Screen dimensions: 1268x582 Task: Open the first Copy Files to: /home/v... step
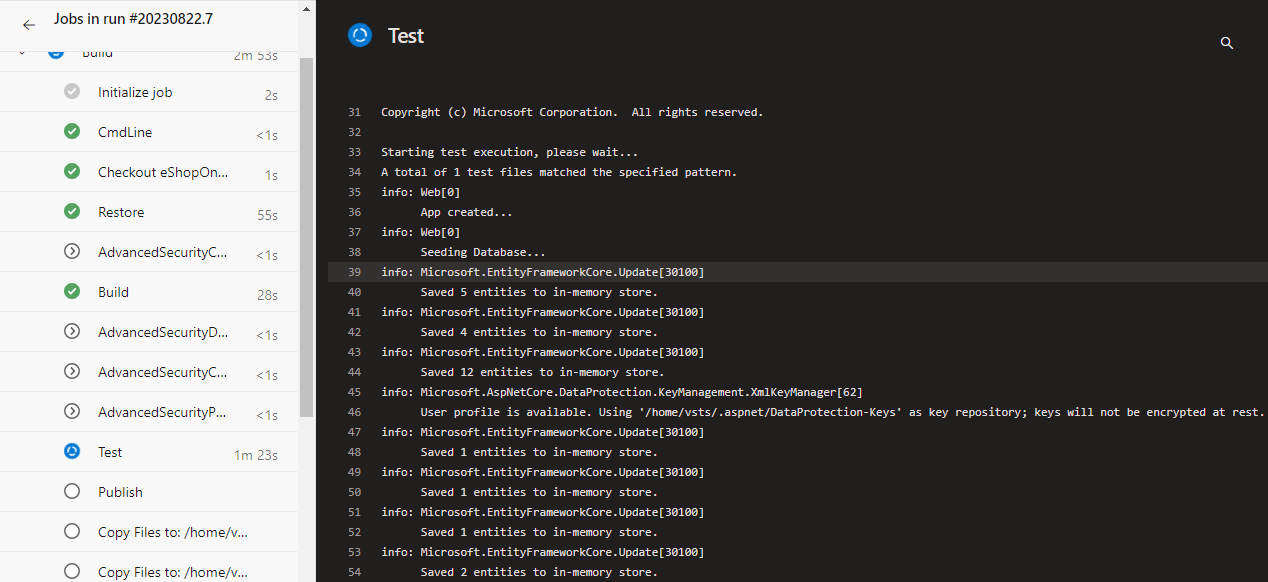tap(149, 532)
